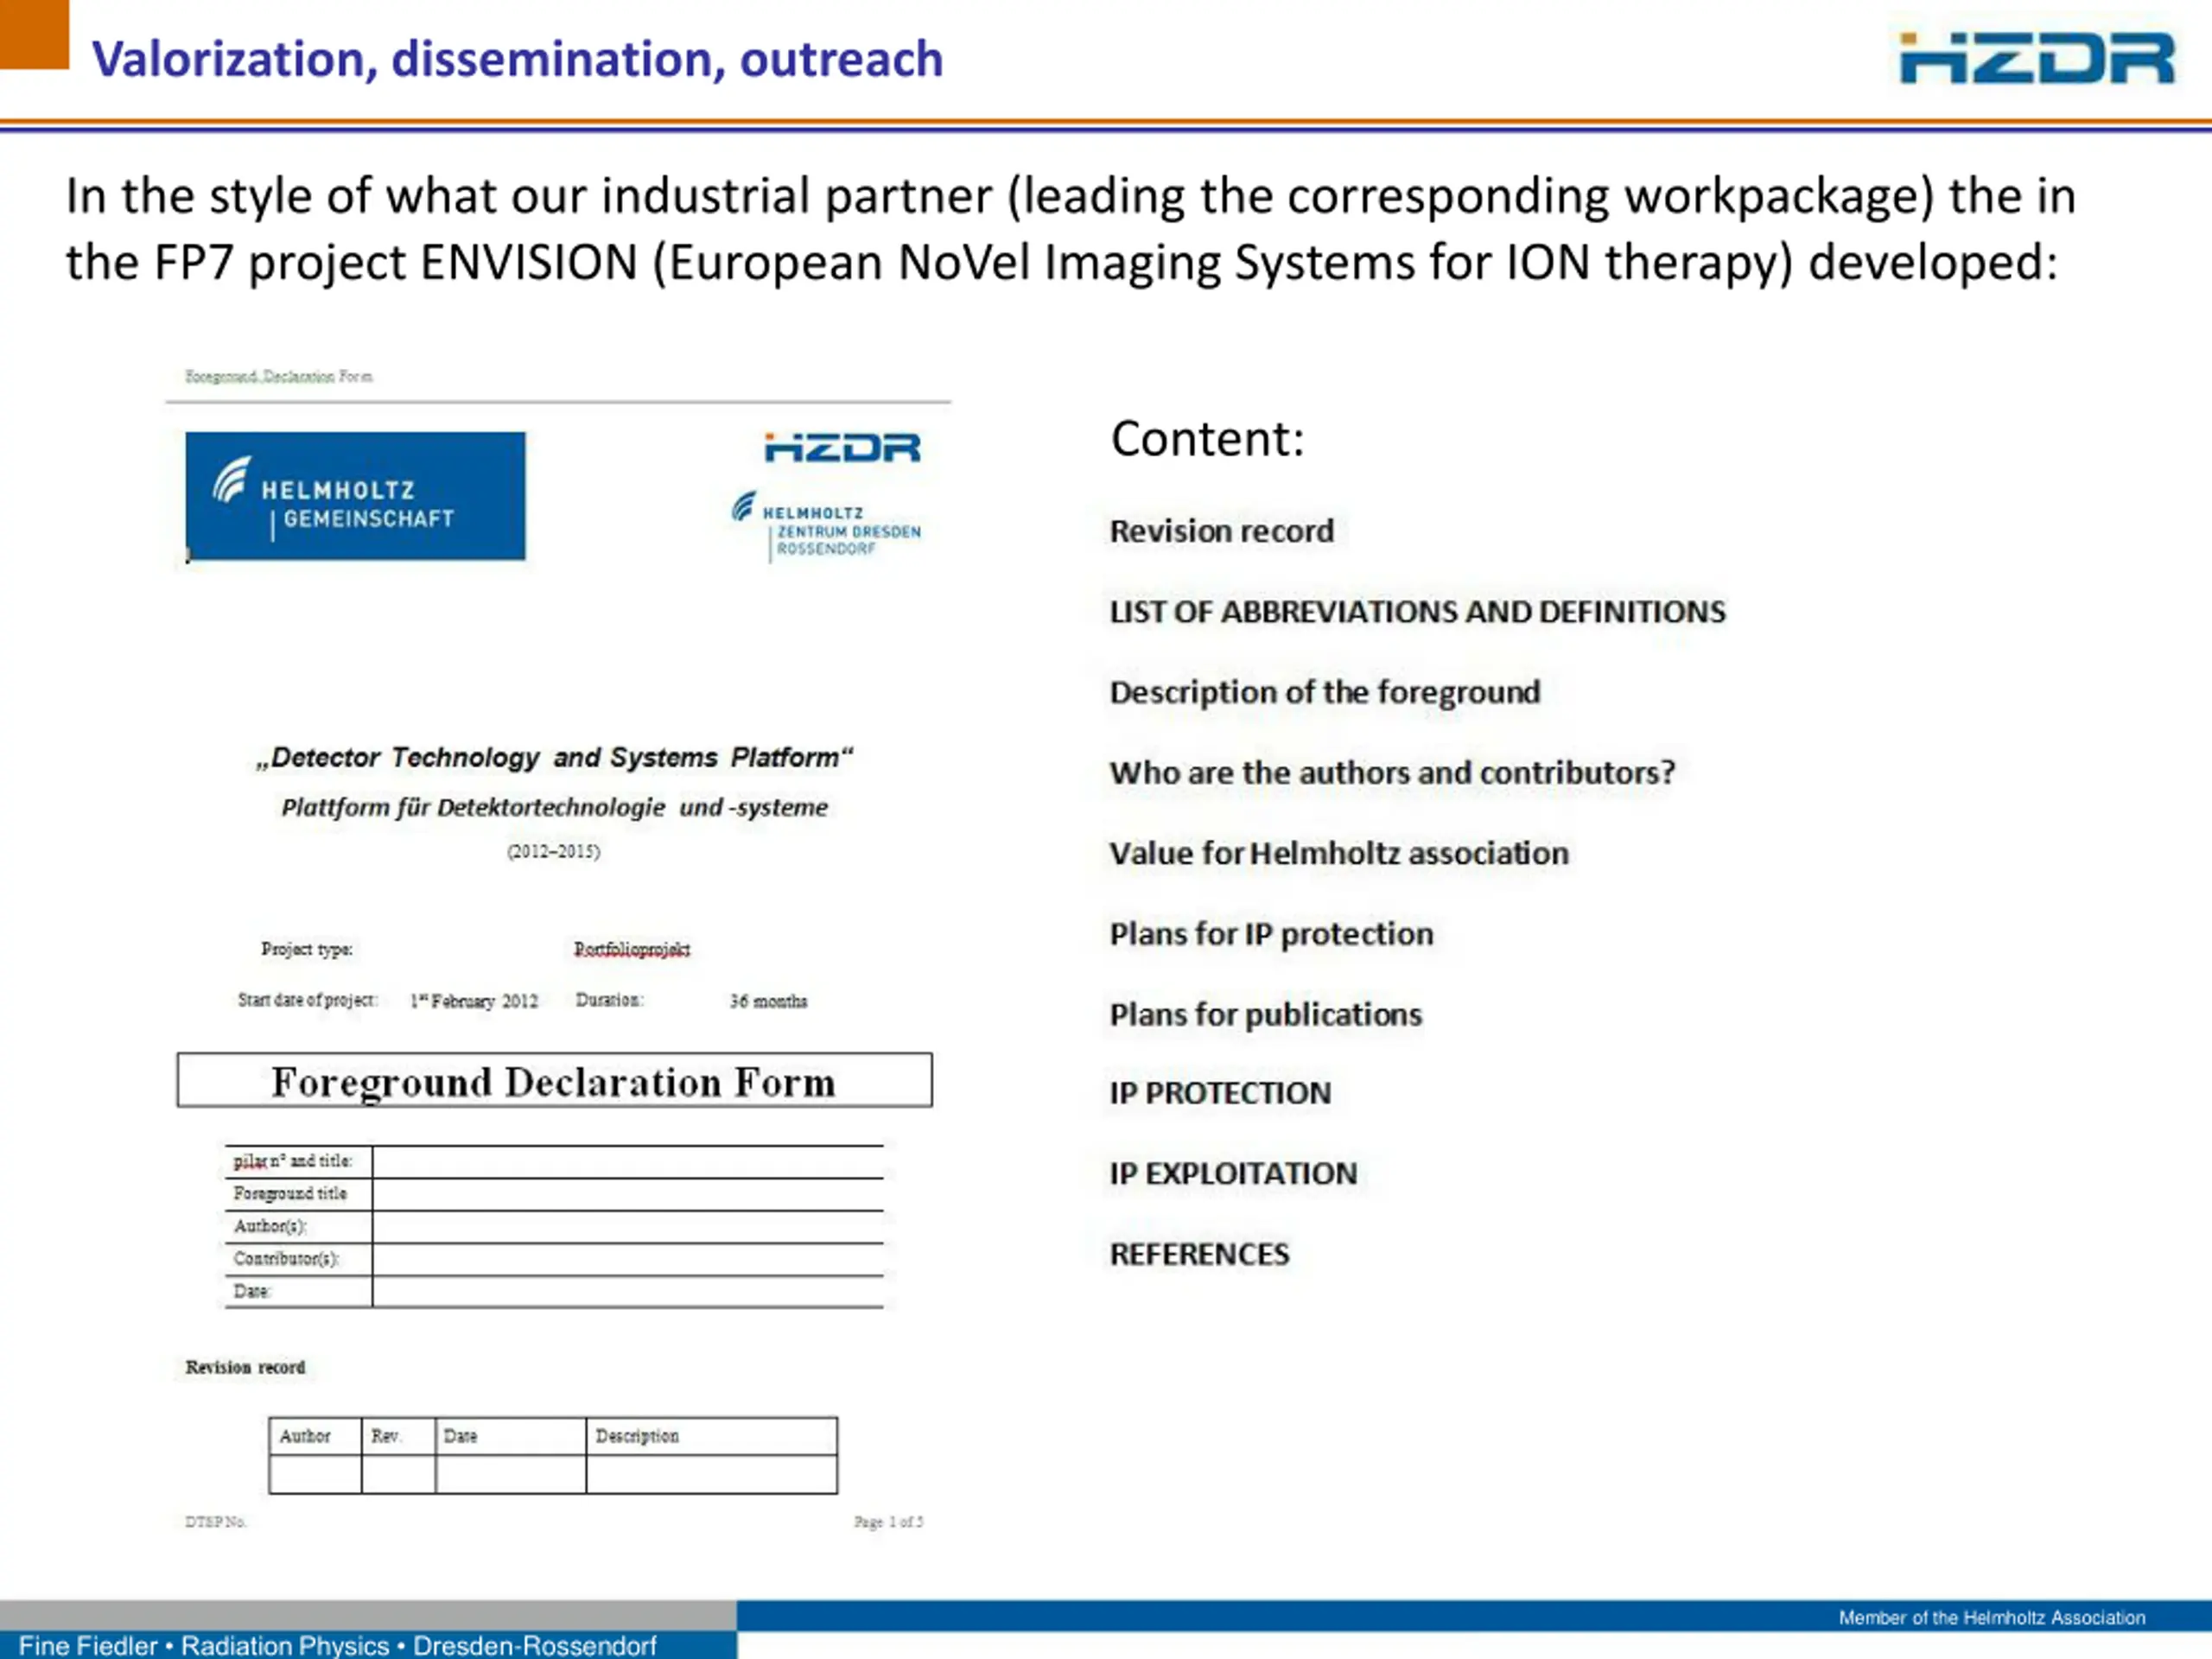Select 'LIST OF ABBREVIATIONS AND DEFINITIONS' entry
Image resolution: width=2212 pixels, height=1659 pixels.
1417,612
